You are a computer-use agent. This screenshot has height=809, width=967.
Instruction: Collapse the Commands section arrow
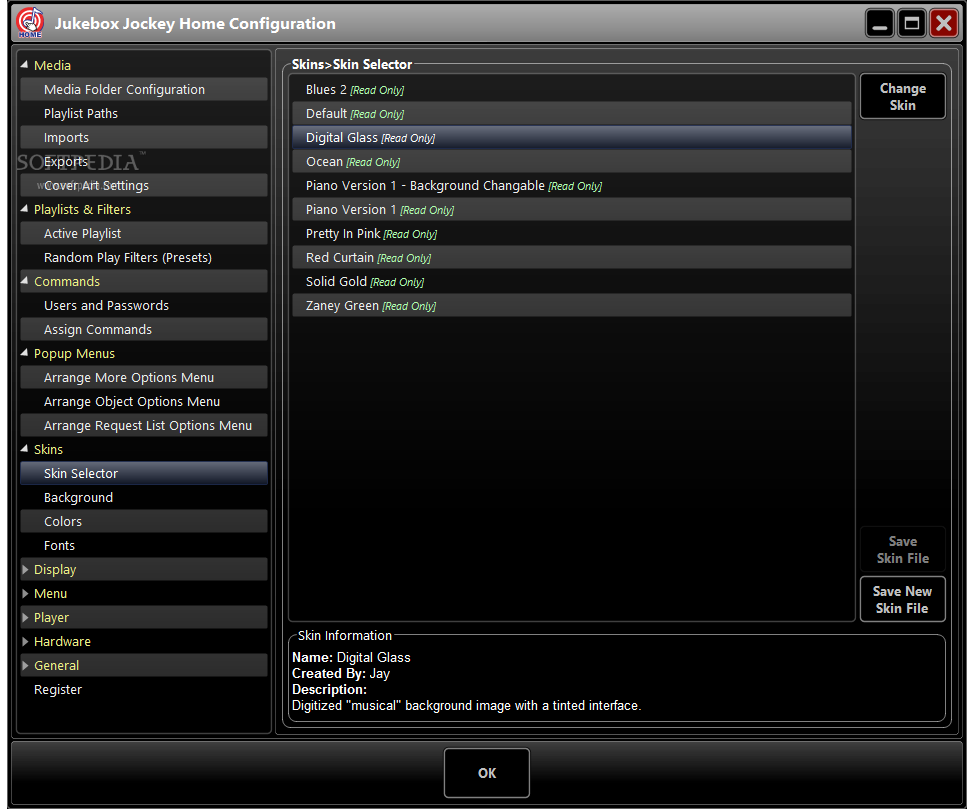[25, 281]
